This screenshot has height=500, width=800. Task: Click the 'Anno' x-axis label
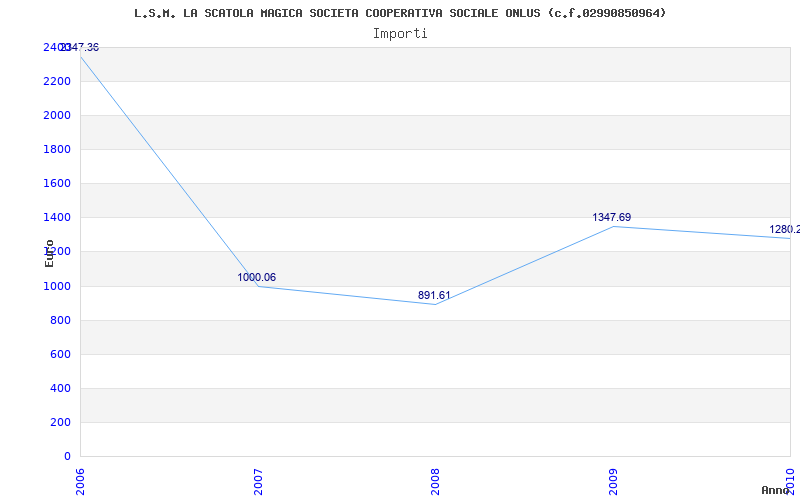[x=775, y=490]
